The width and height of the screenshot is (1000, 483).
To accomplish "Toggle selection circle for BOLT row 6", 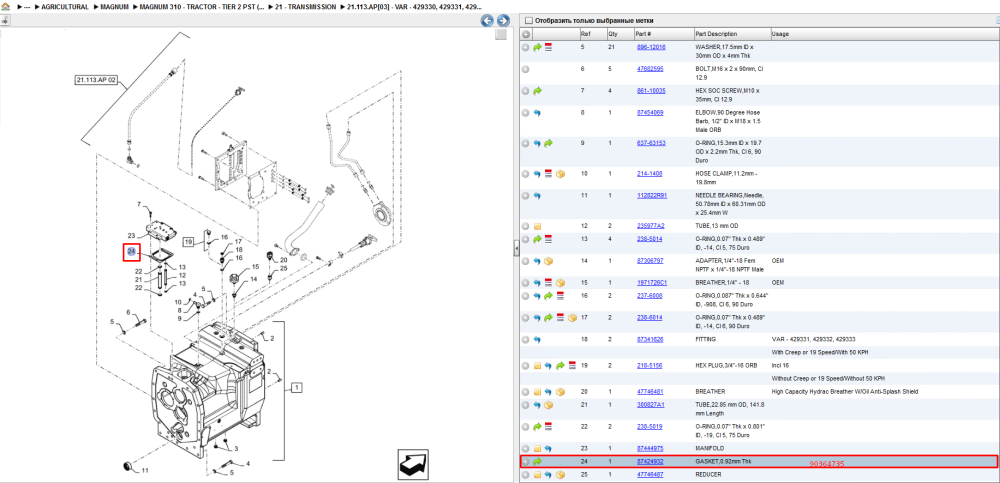I will click(526, 69).
